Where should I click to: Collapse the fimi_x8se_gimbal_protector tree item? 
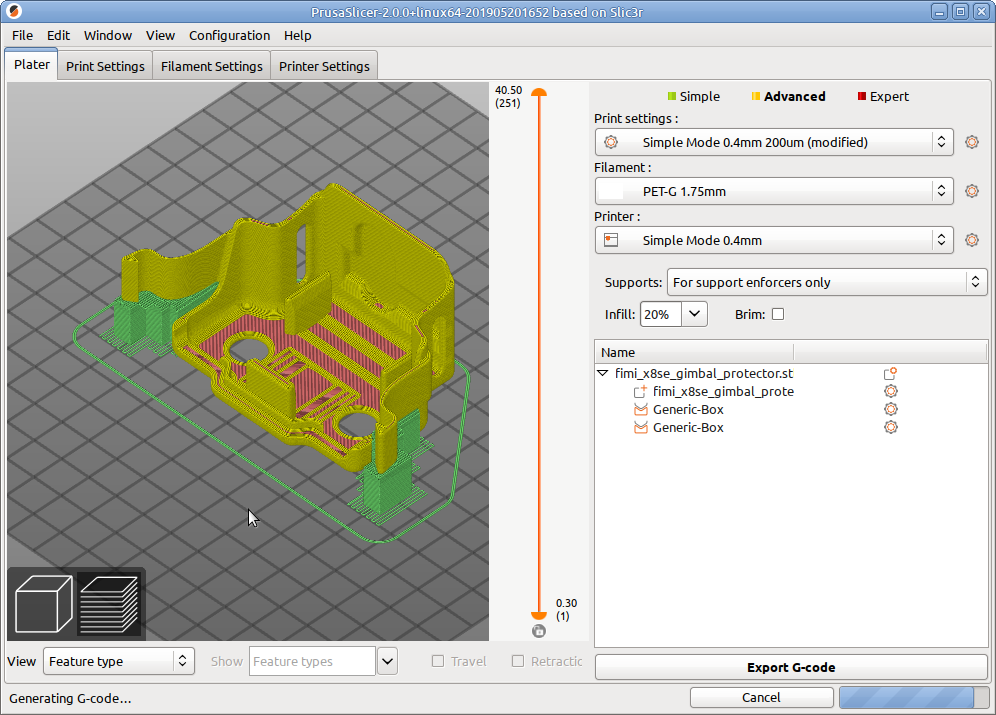[x=602, y=373]
